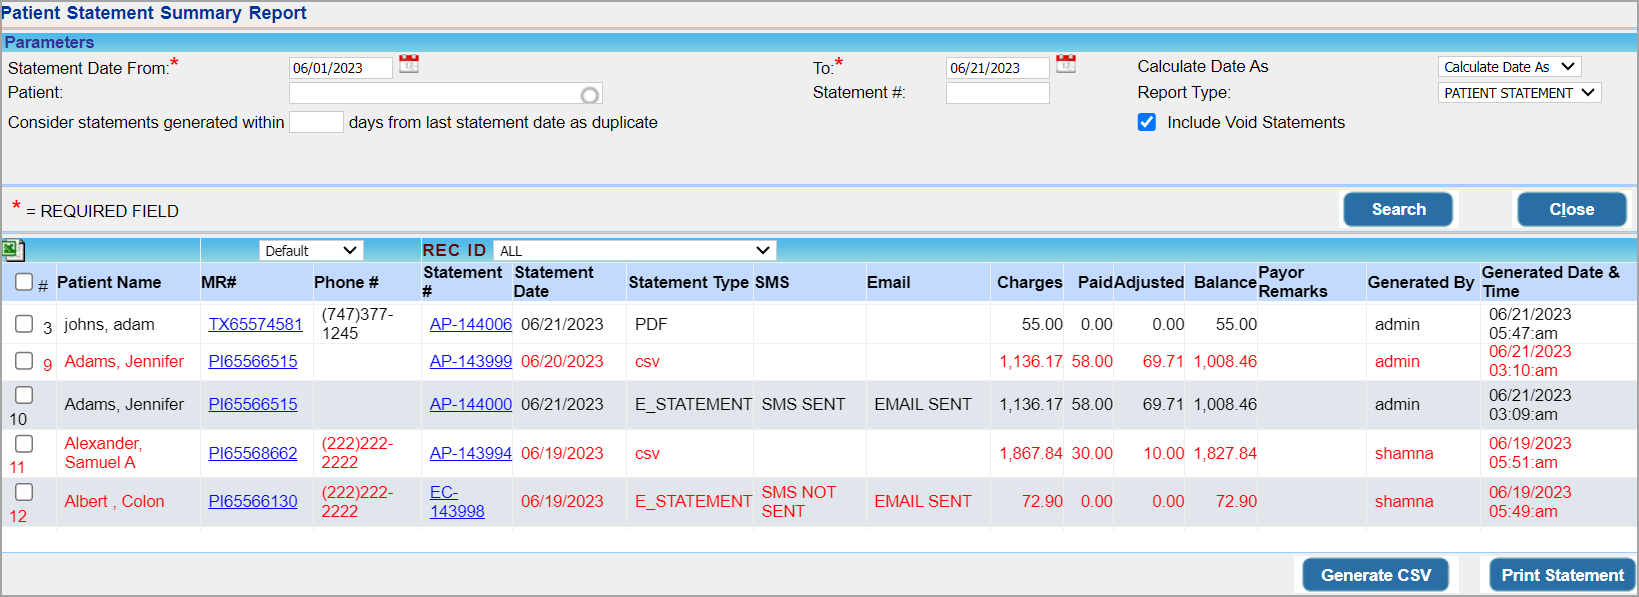The width and height of the screenshot is (1639, 597).
Task: Select the checkbox for johns, adam row
Action: [24, 323]
